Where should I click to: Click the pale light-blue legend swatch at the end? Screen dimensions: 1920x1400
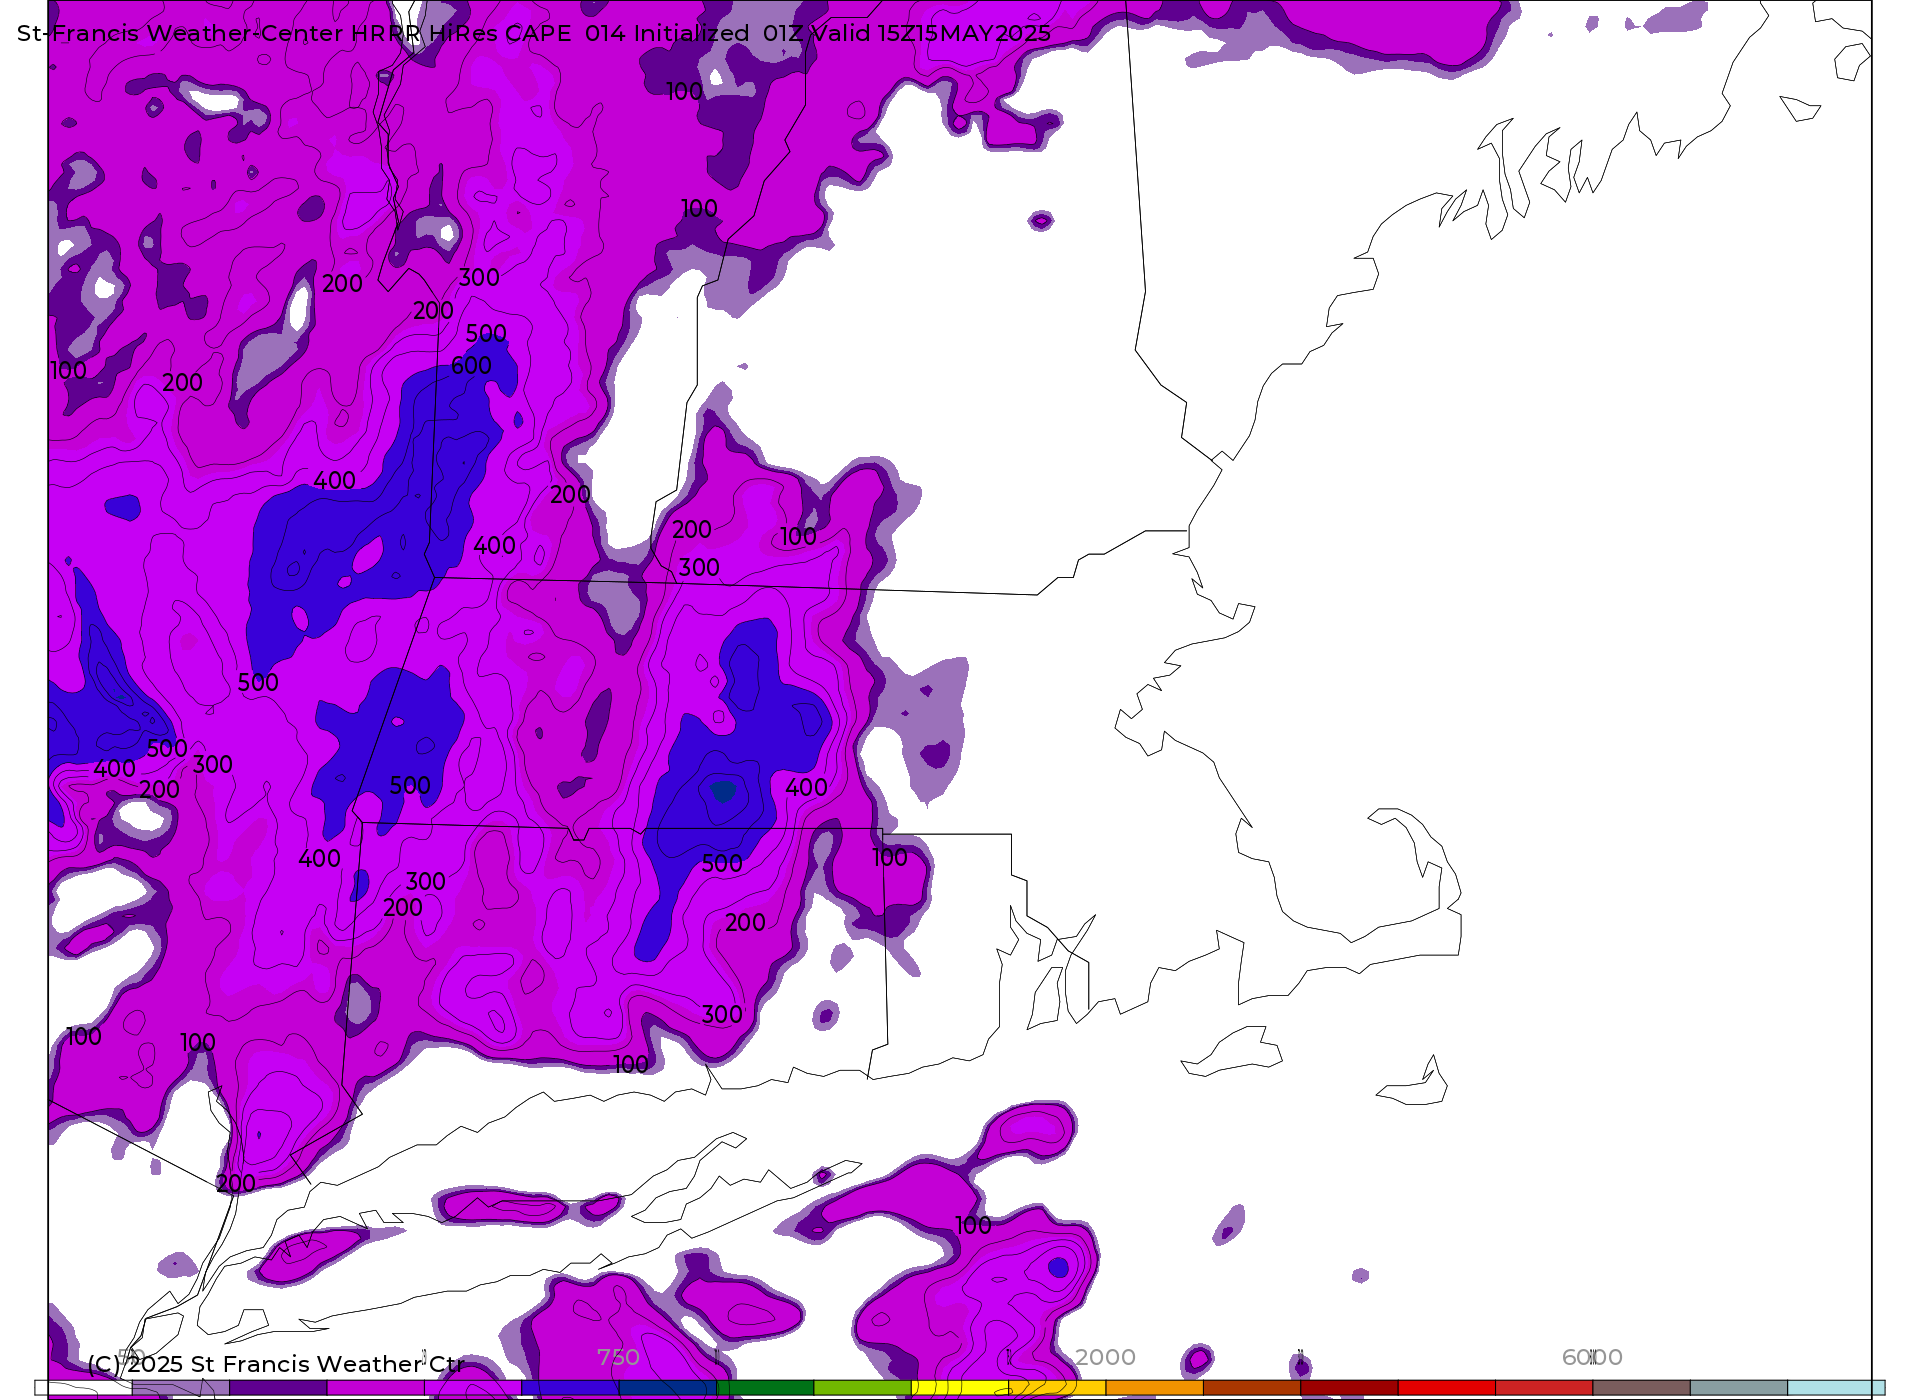[1836, 1388]
